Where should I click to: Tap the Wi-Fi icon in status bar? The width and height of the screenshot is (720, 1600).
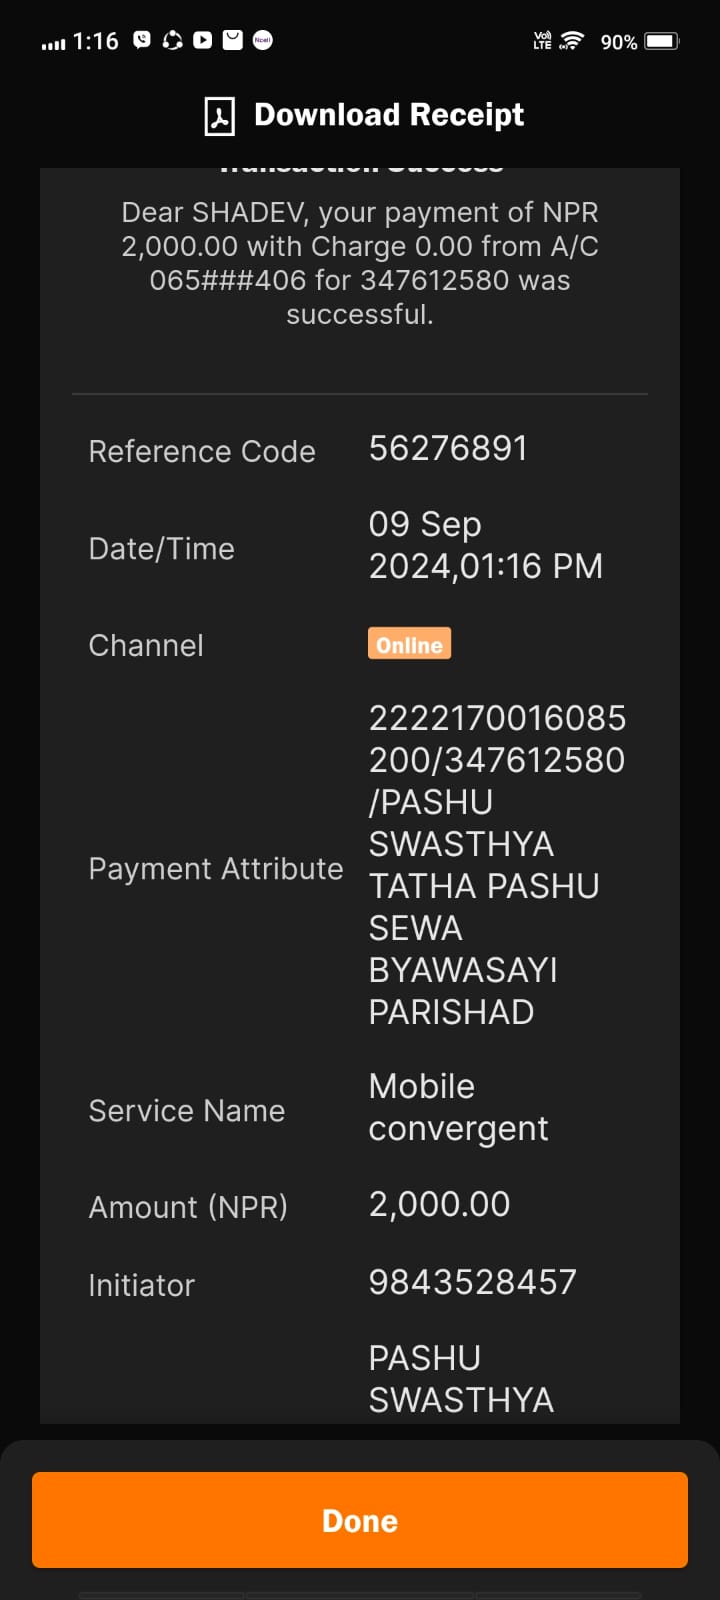tap(571, 41)
